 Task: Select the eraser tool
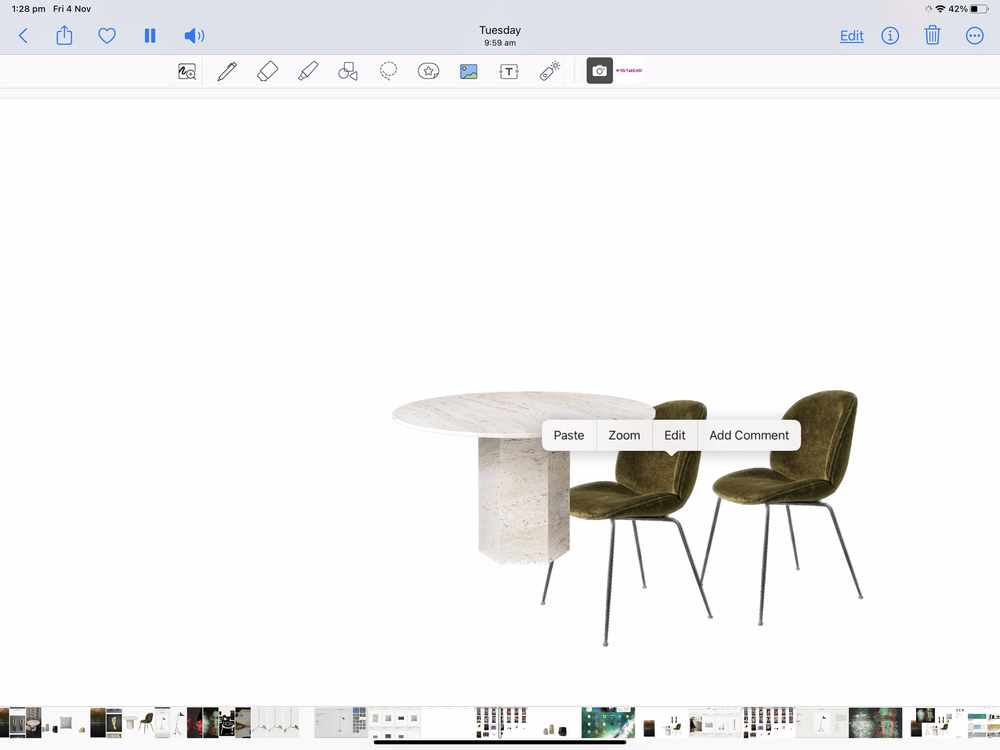coord(267,71)
